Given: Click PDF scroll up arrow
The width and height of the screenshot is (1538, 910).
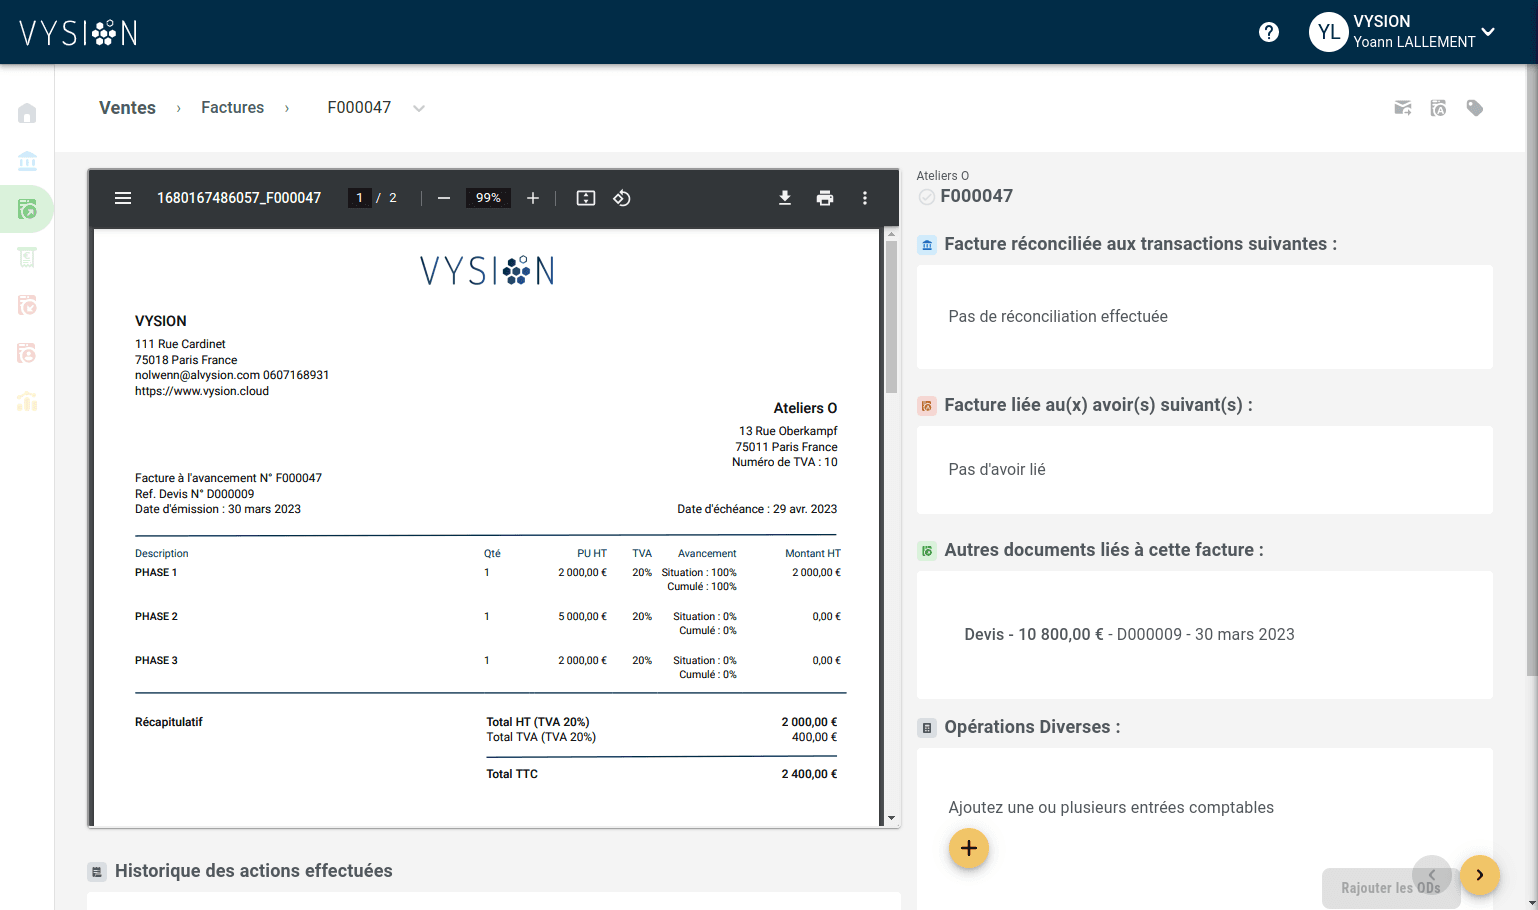Looking at the screenshot, I should [x=892, y=235].
